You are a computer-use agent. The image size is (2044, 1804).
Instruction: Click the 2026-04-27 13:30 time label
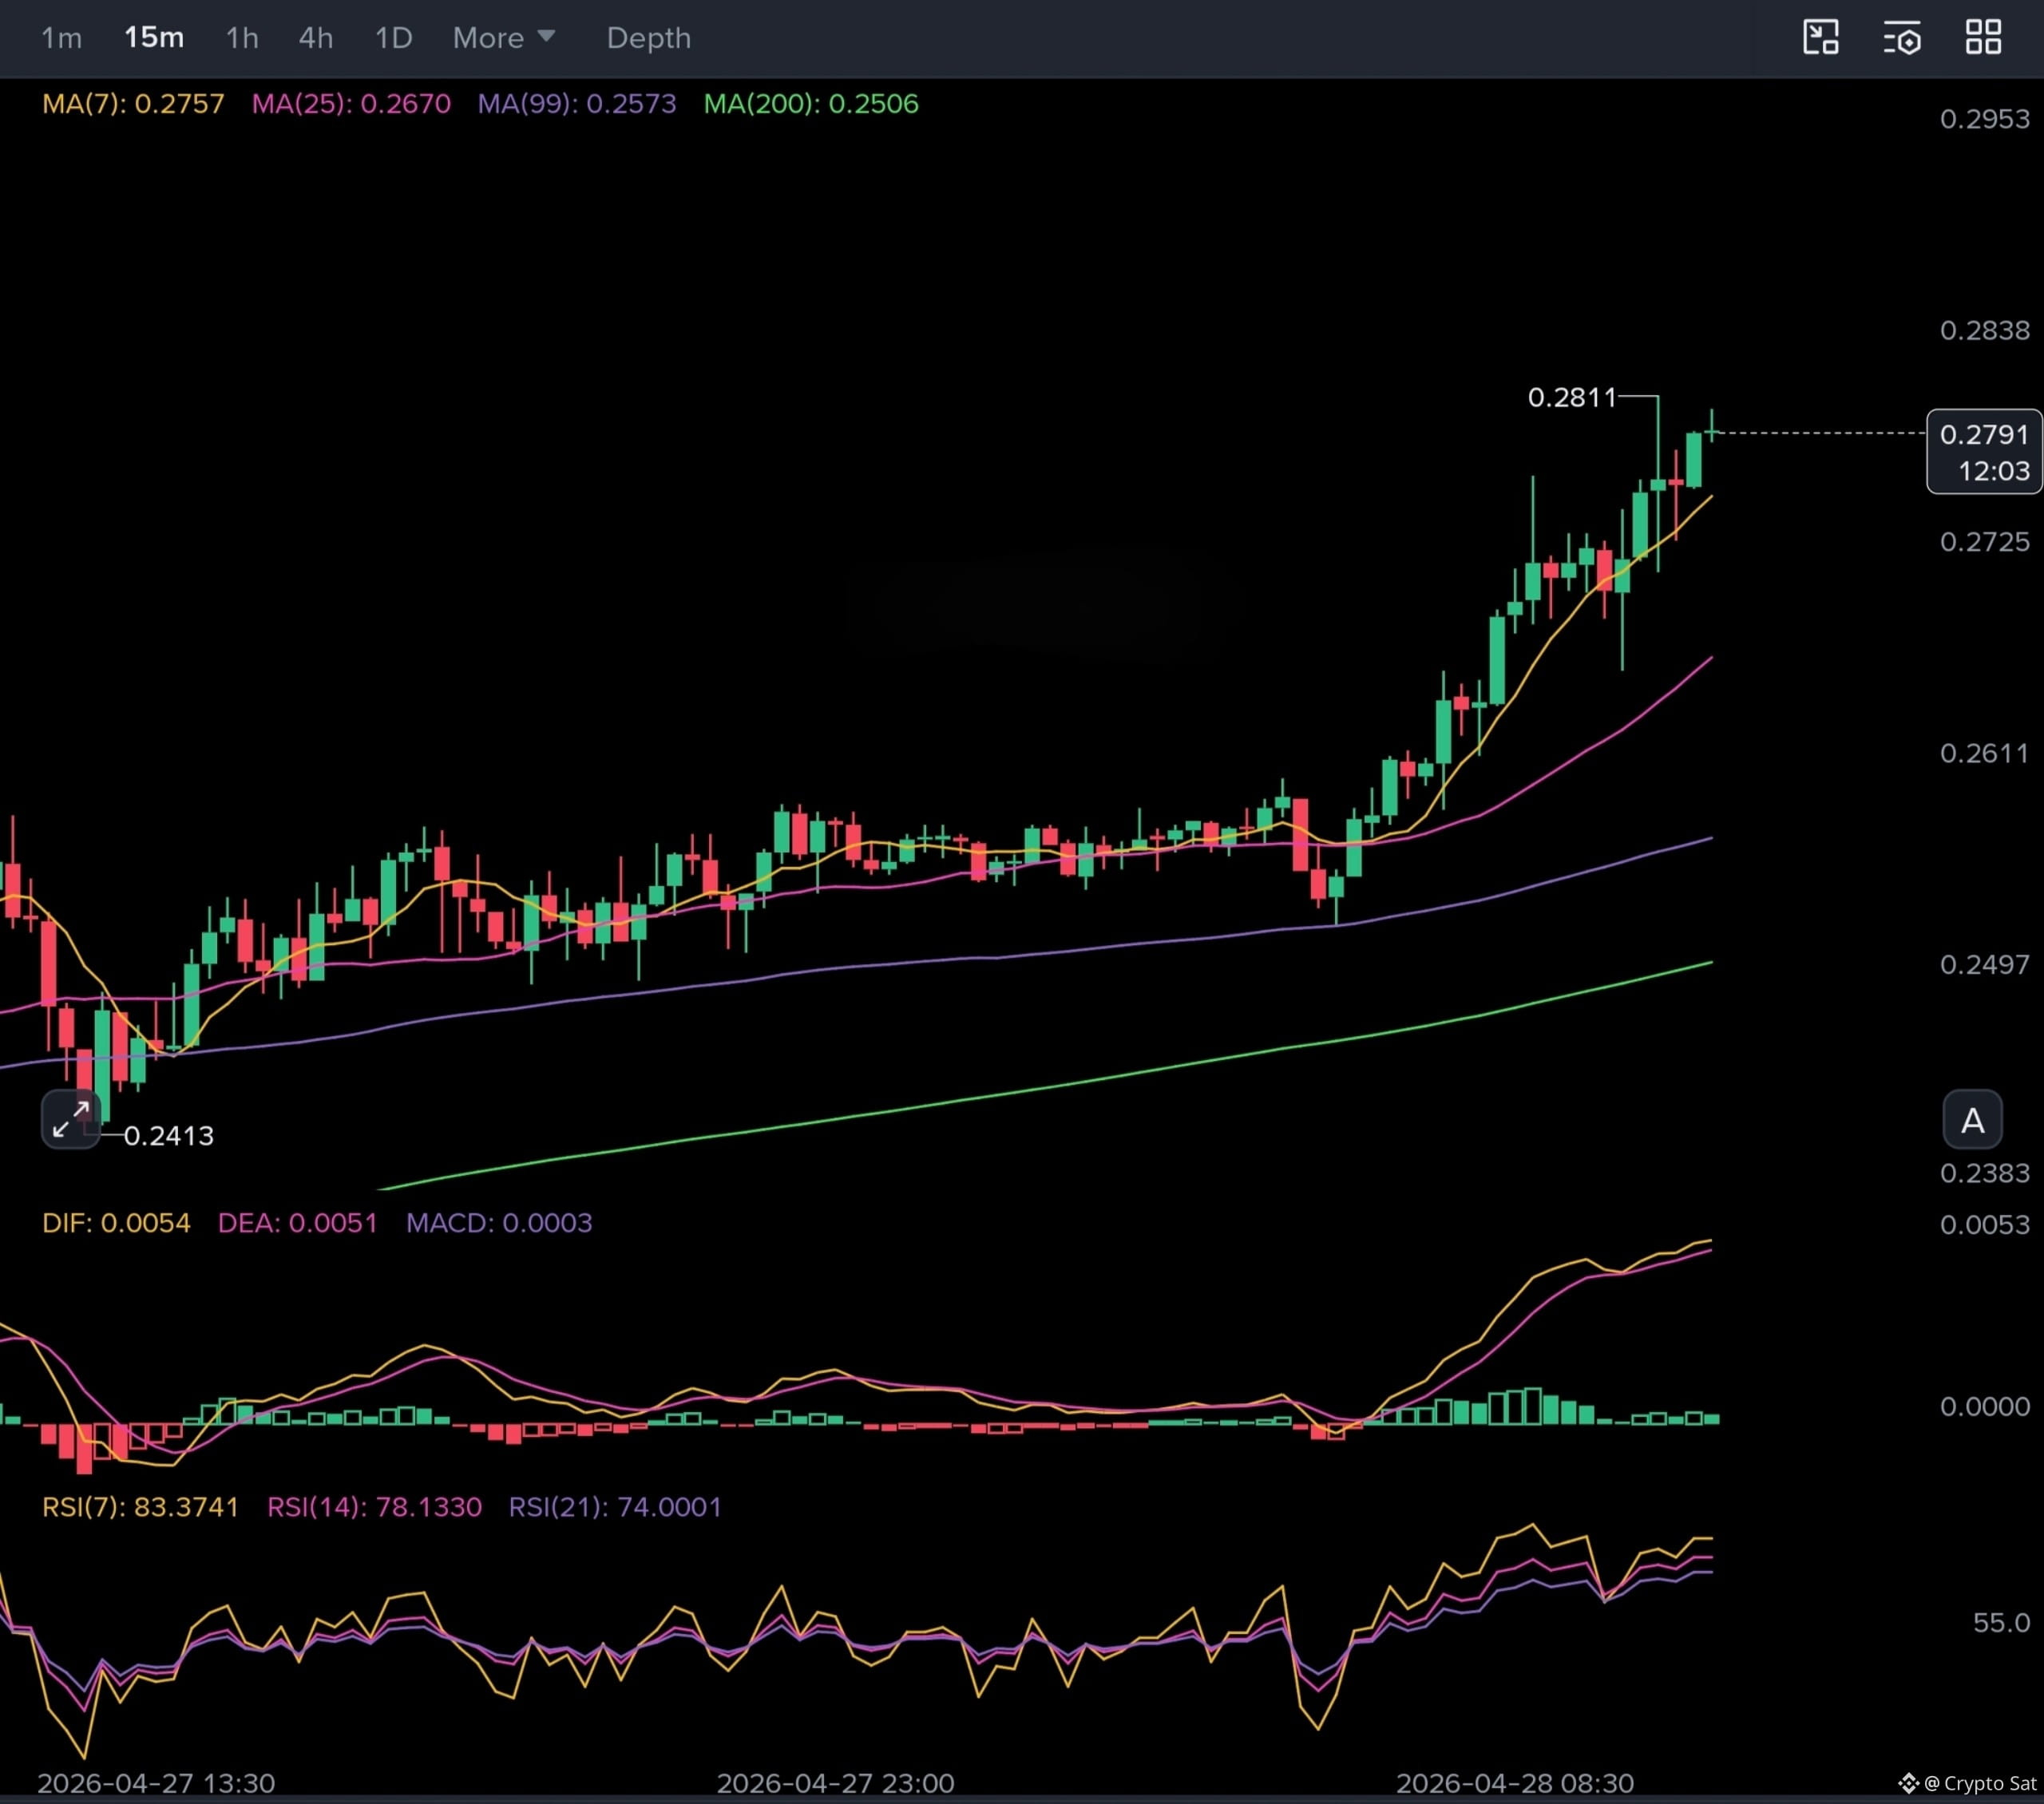[x=156, y=1783]
